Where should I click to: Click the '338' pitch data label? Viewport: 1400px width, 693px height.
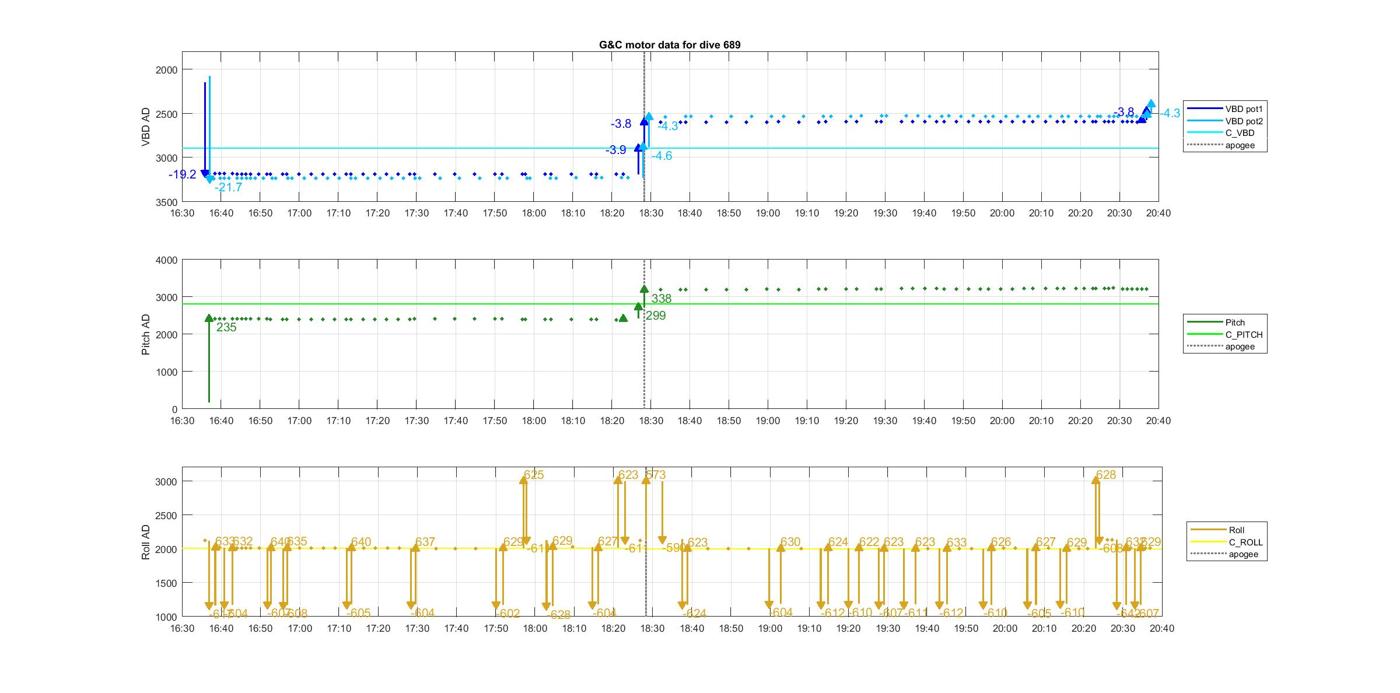[x=661, y=299]
